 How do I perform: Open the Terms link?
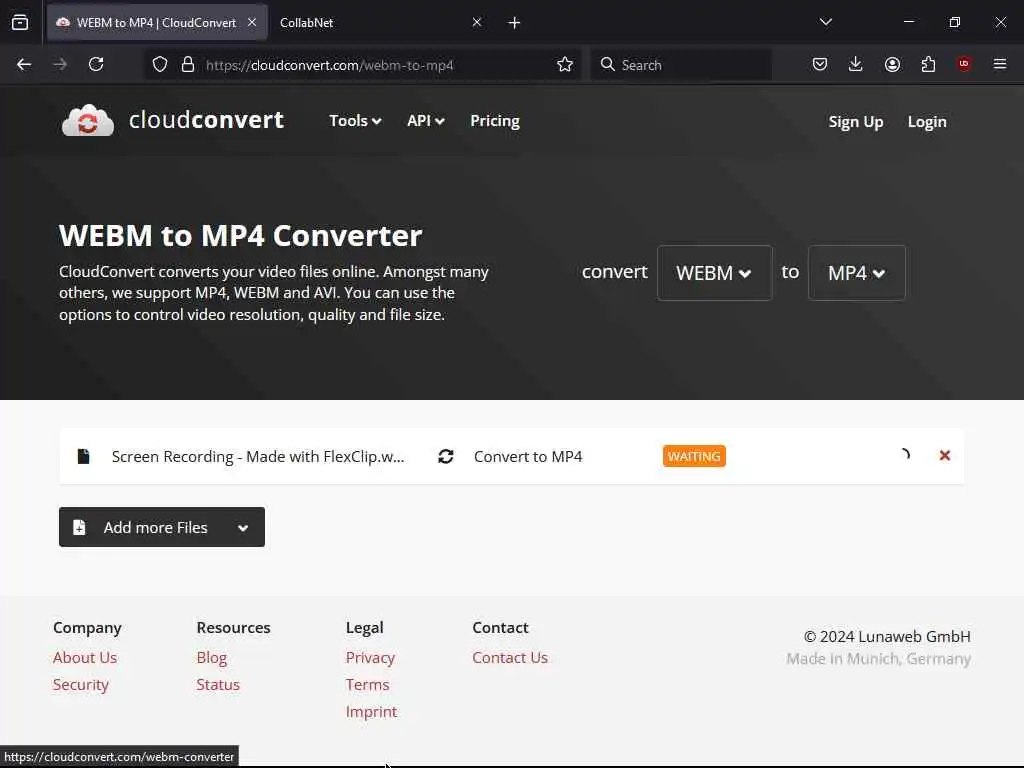pyautogui.click(x=368, y=684)
